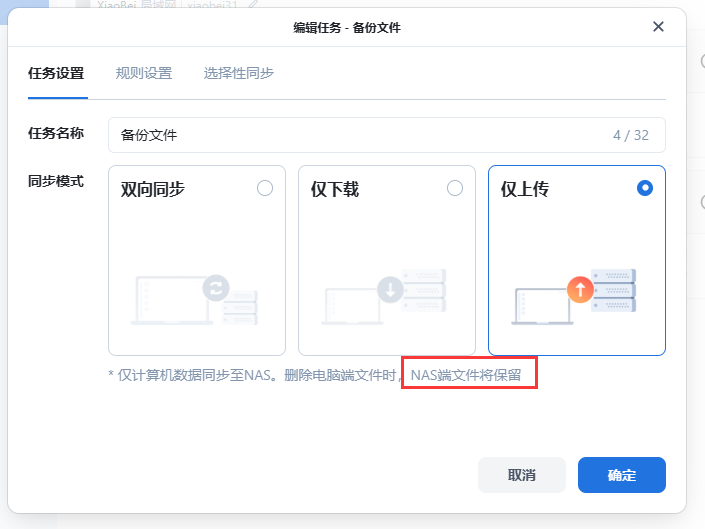Image resolution: width=705 pixels, height=529 pixels.
Task: Click the 任务名称 label
Action: pyautogui.click(x=56, y=133)
